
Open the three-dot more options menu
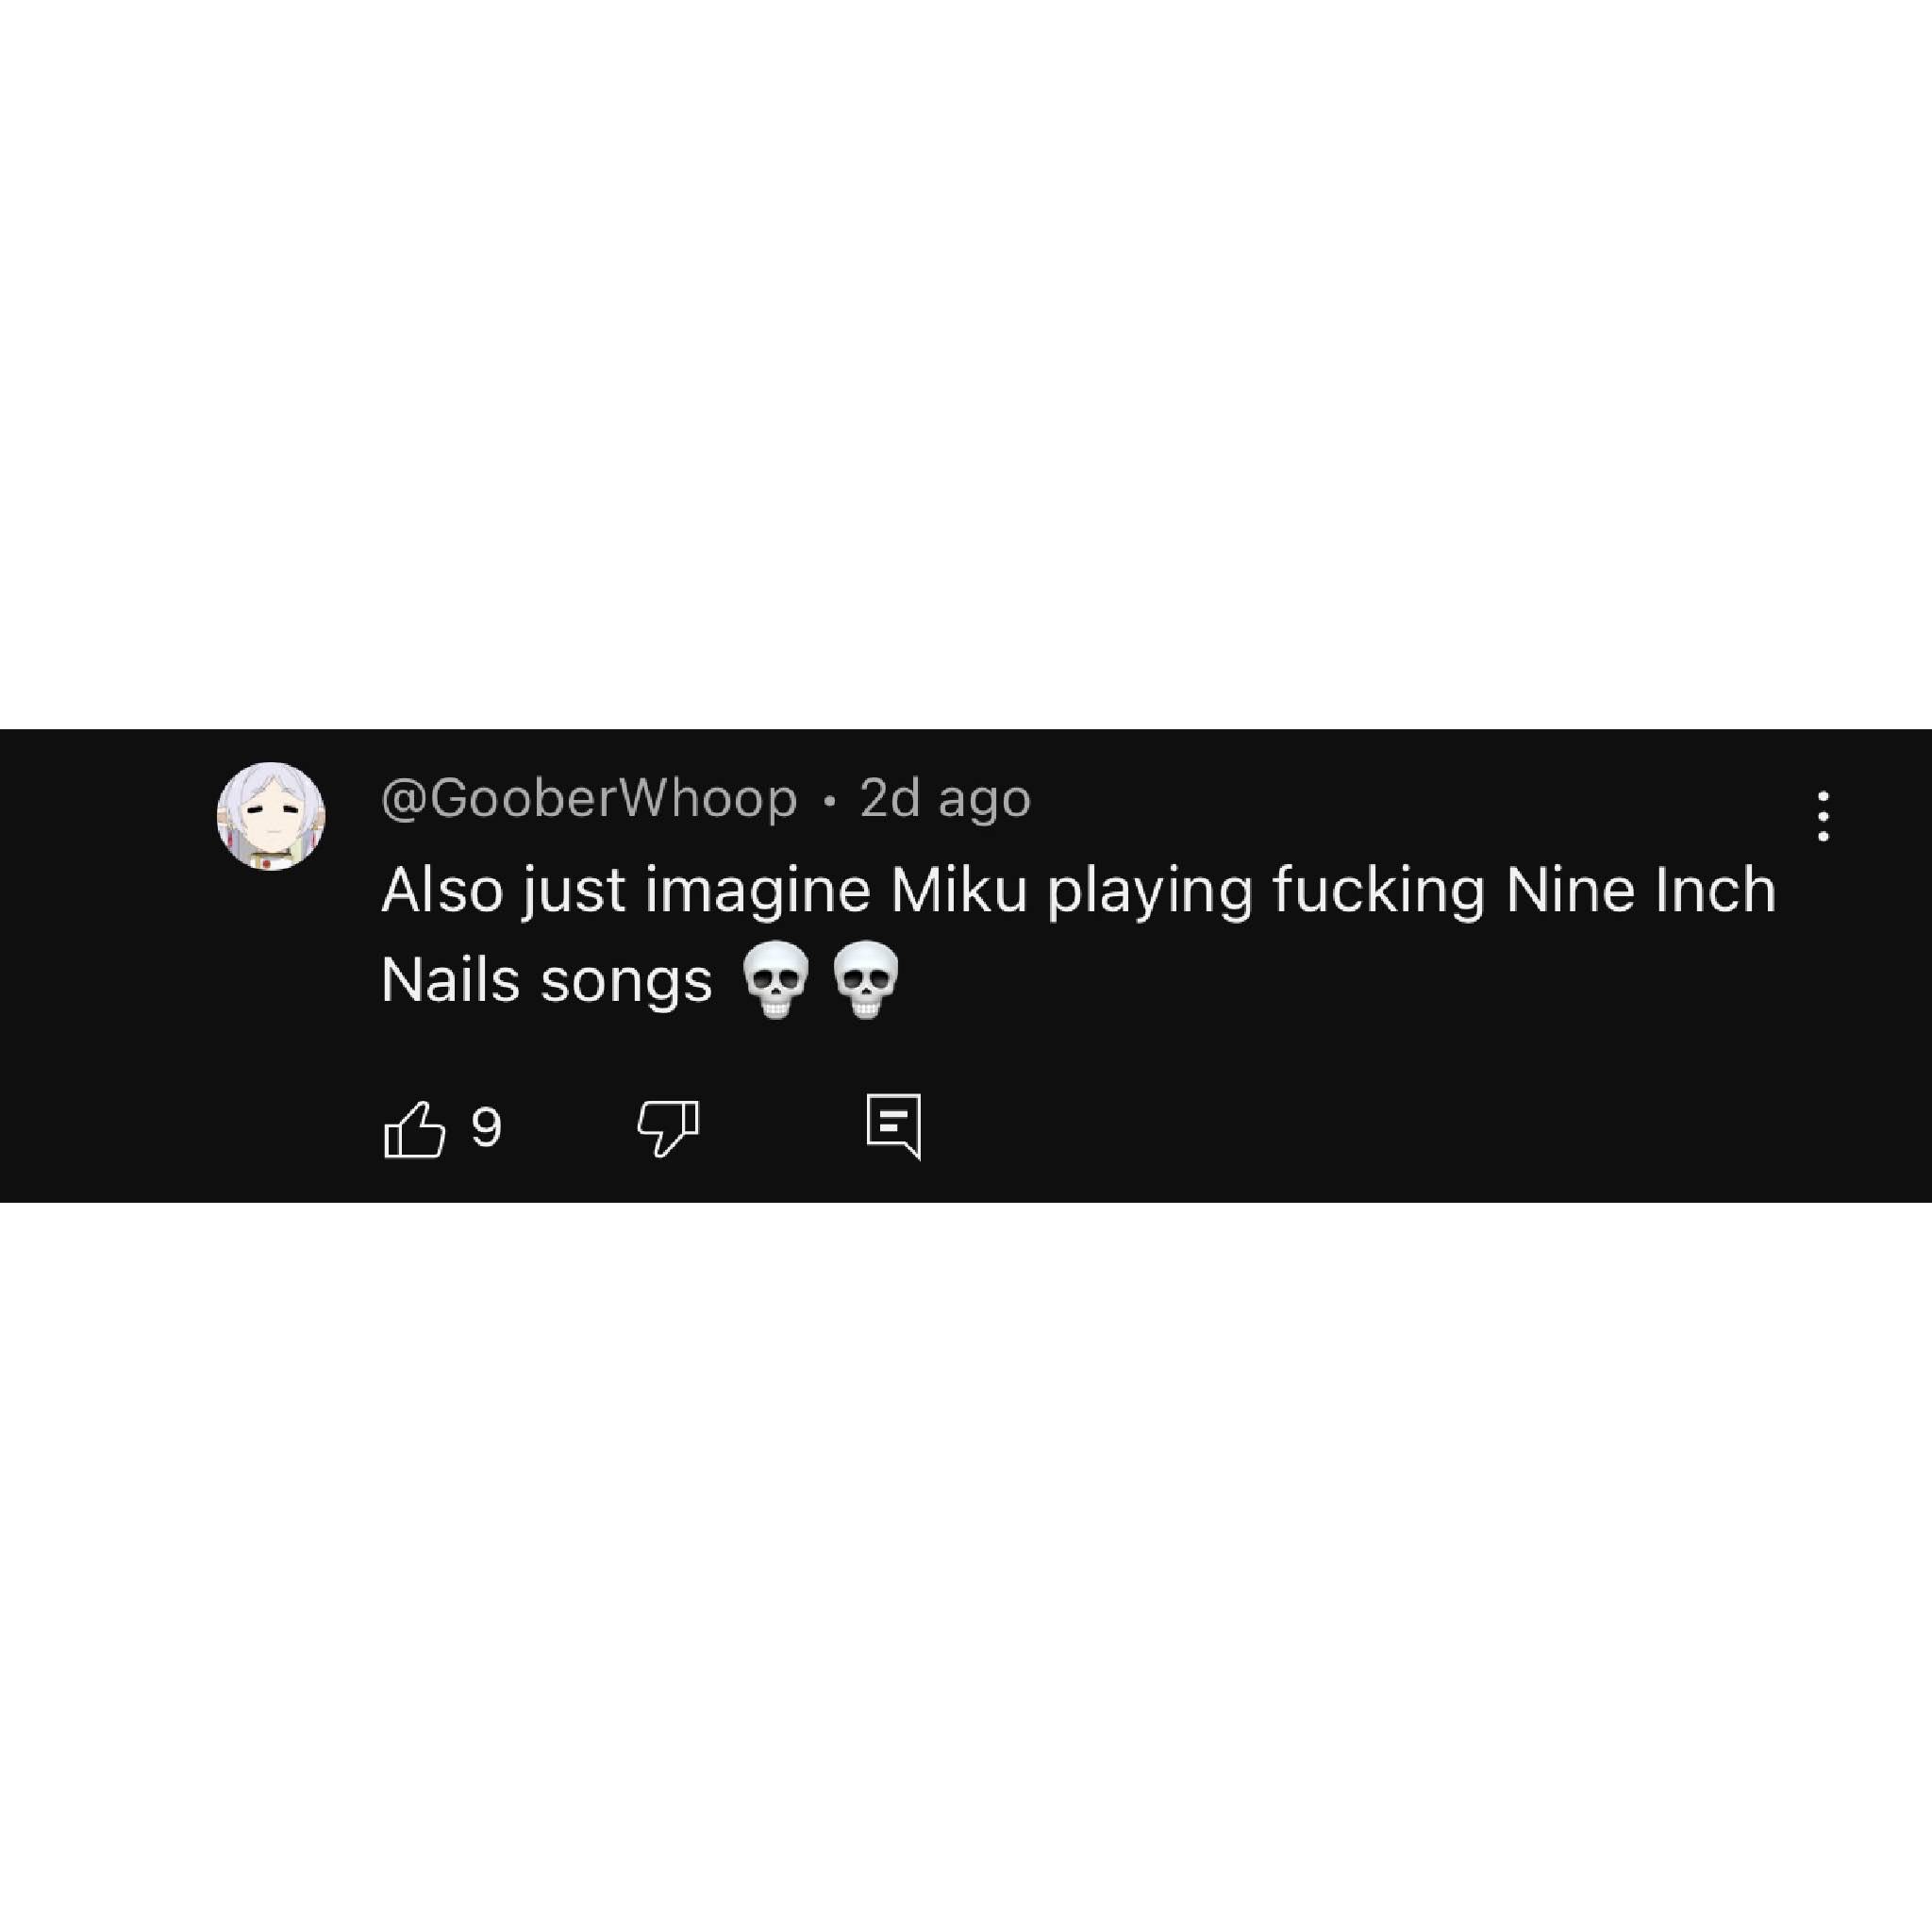pyautogui.click(x=1823, y=816)
